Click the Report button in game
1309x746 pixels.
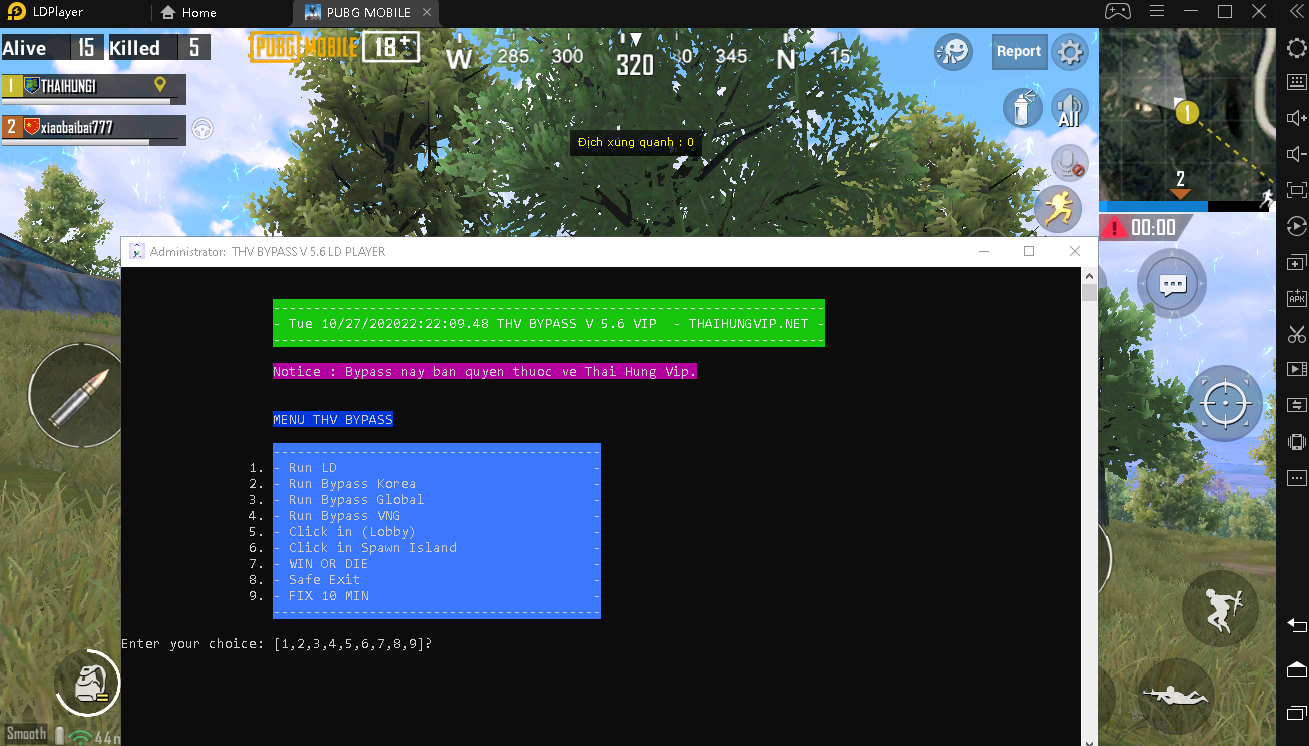(1019, 51)
